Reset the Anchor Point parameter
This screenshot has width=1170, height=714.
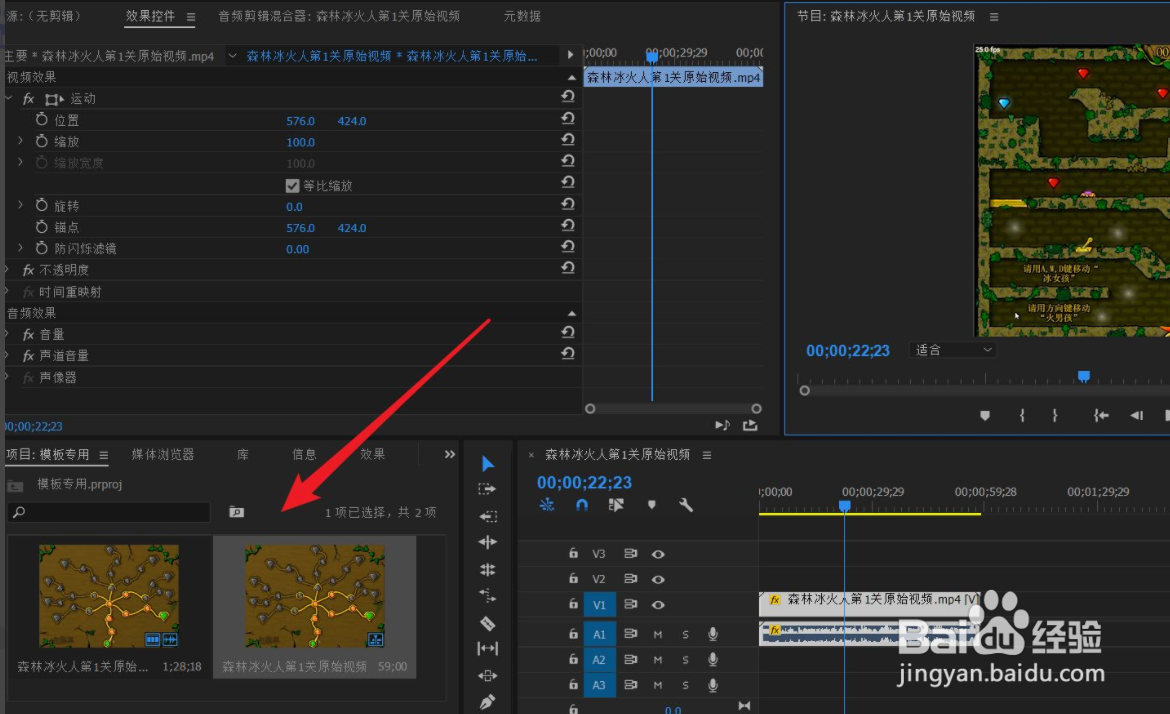(x=568, y=225)
